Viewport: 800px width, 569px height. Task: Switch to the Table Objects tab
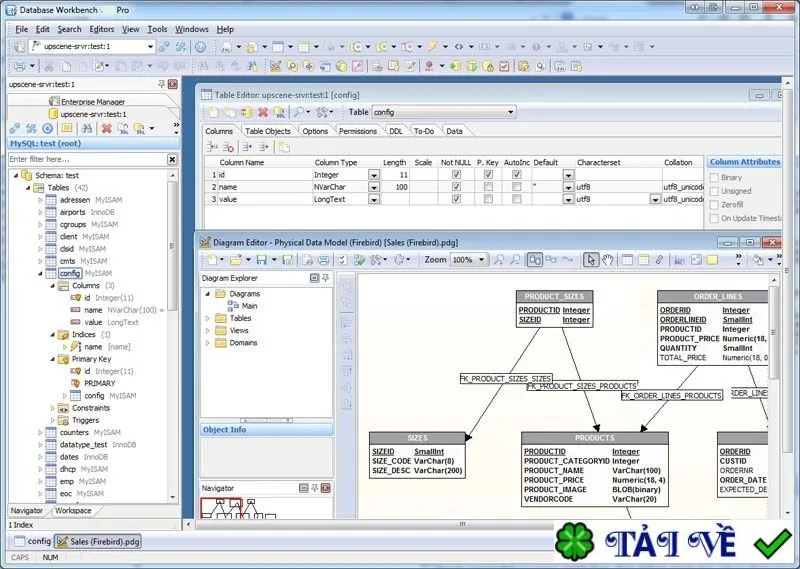(x=267, y=131)
